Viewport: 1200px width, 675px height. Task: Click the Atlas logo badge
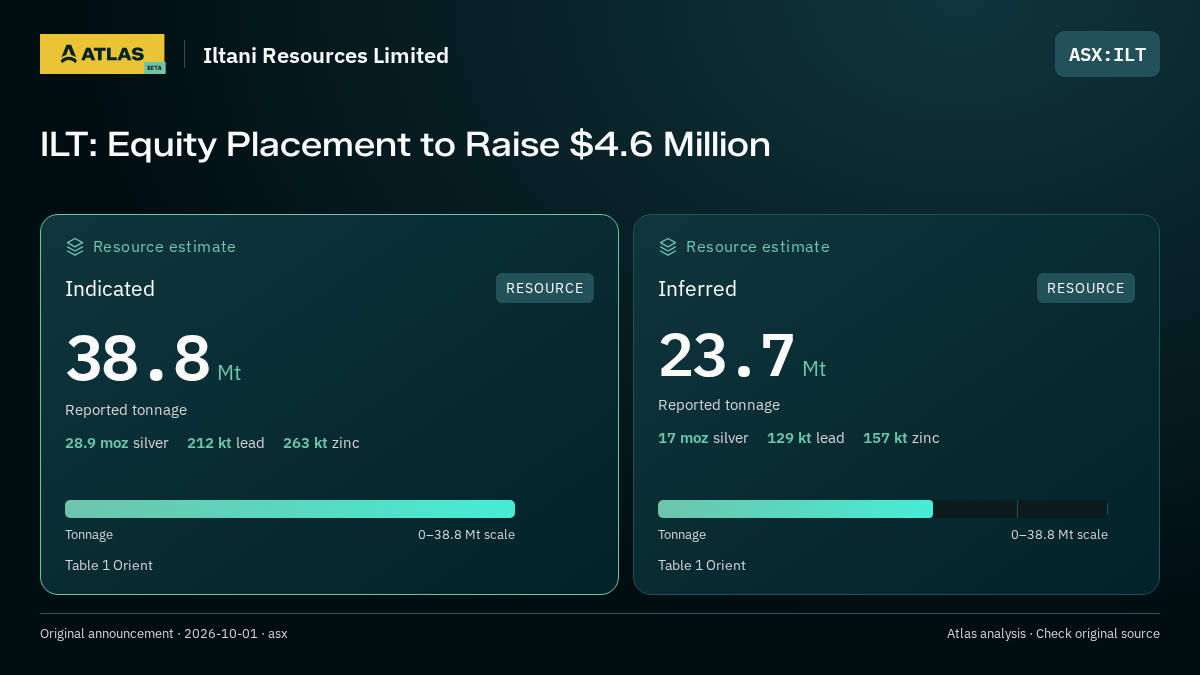pyautogui.click(x=102, y=54)
